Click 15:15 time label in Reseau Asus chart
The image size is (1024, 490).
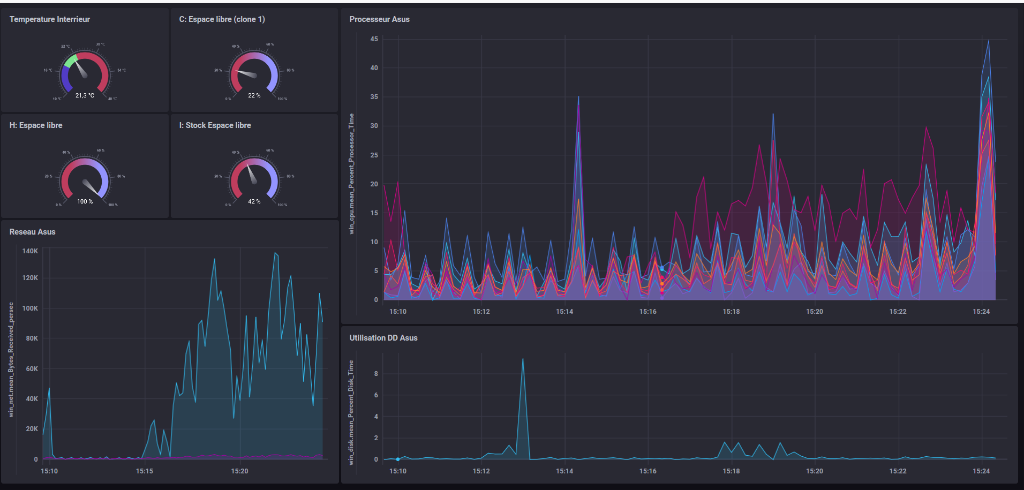point(144,470)
